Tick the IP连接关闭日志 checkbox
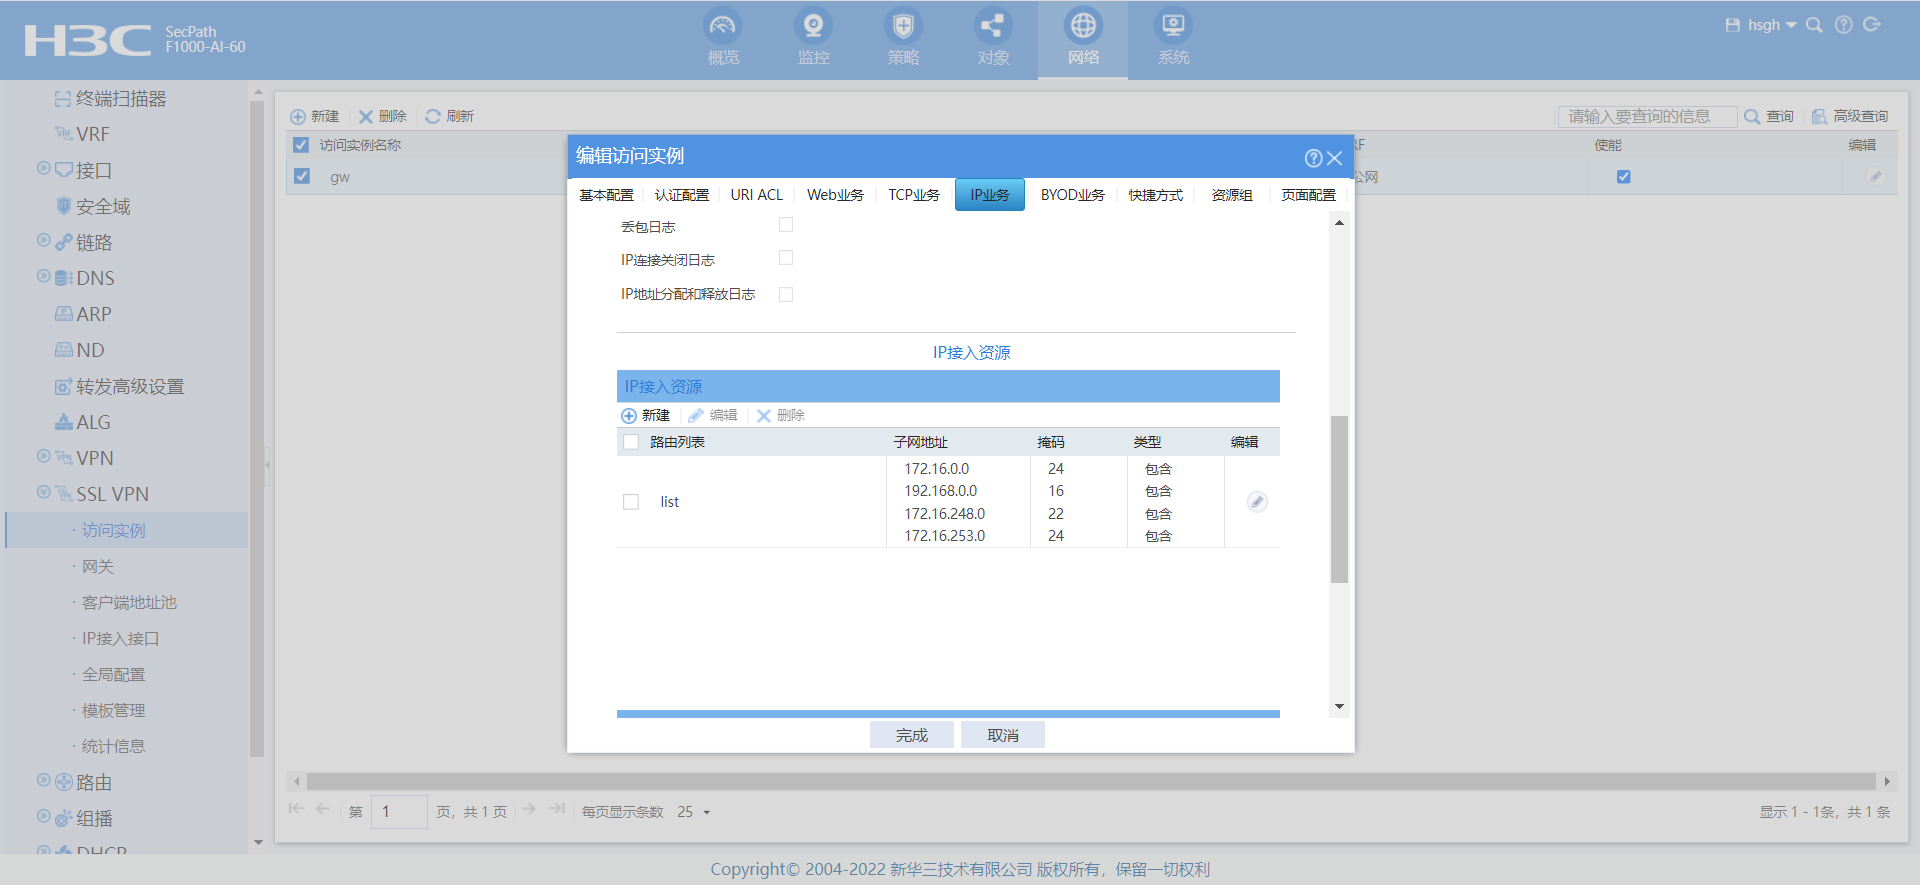 click(x=786, y=258)
